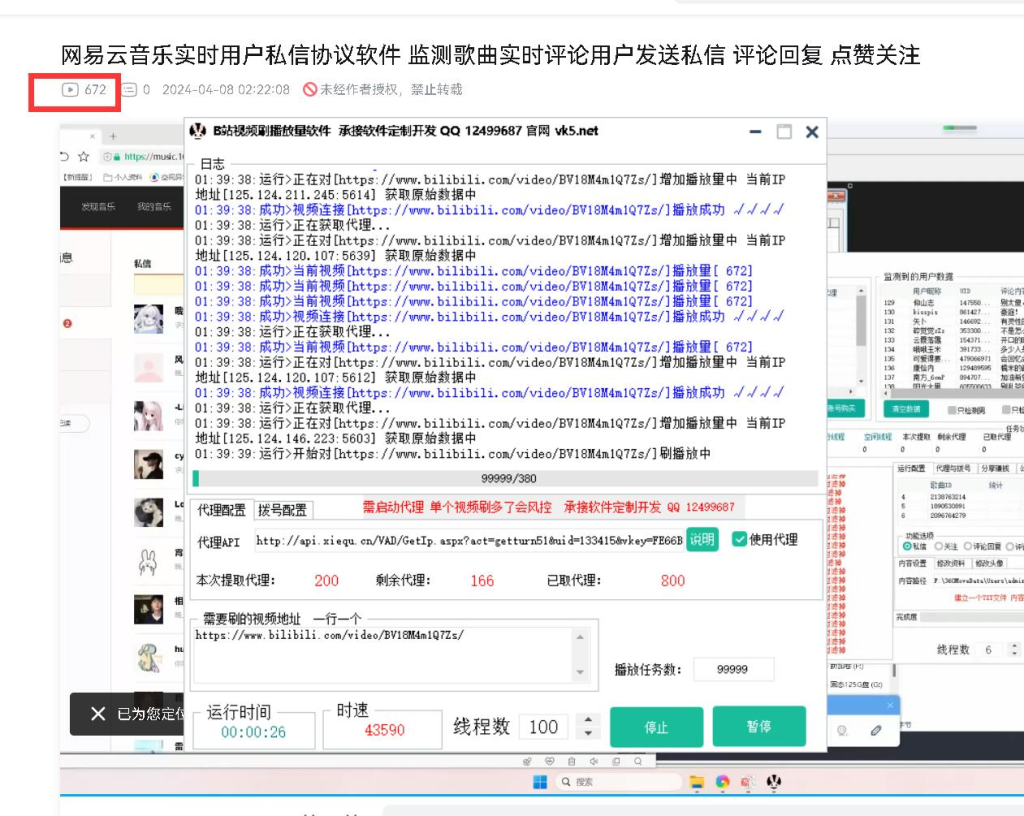This screenshot has width=1024, height=816.
Task: Focus the 代理API URL input field
Action: [469, 541]
